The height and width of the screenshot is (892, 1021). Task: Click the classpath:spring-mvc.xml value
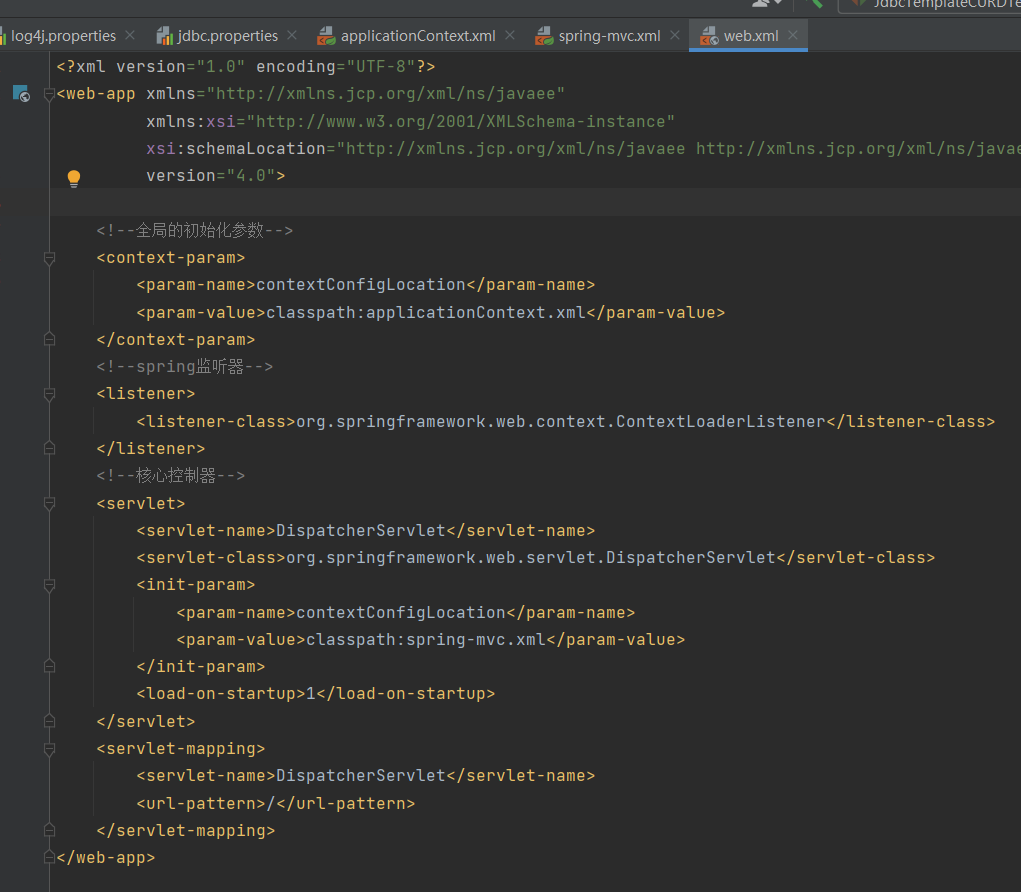pos(426,639)
